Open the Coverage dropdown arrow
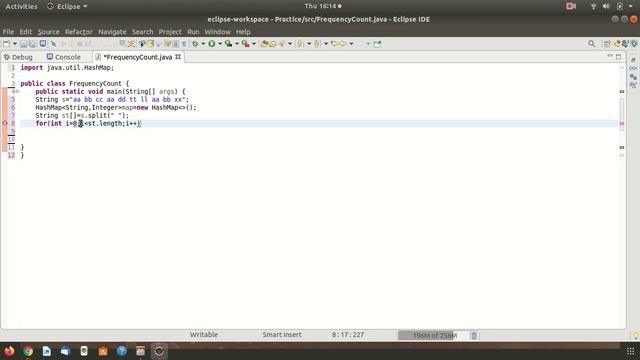Screen dimensions: 640x360 pos(237,44)
